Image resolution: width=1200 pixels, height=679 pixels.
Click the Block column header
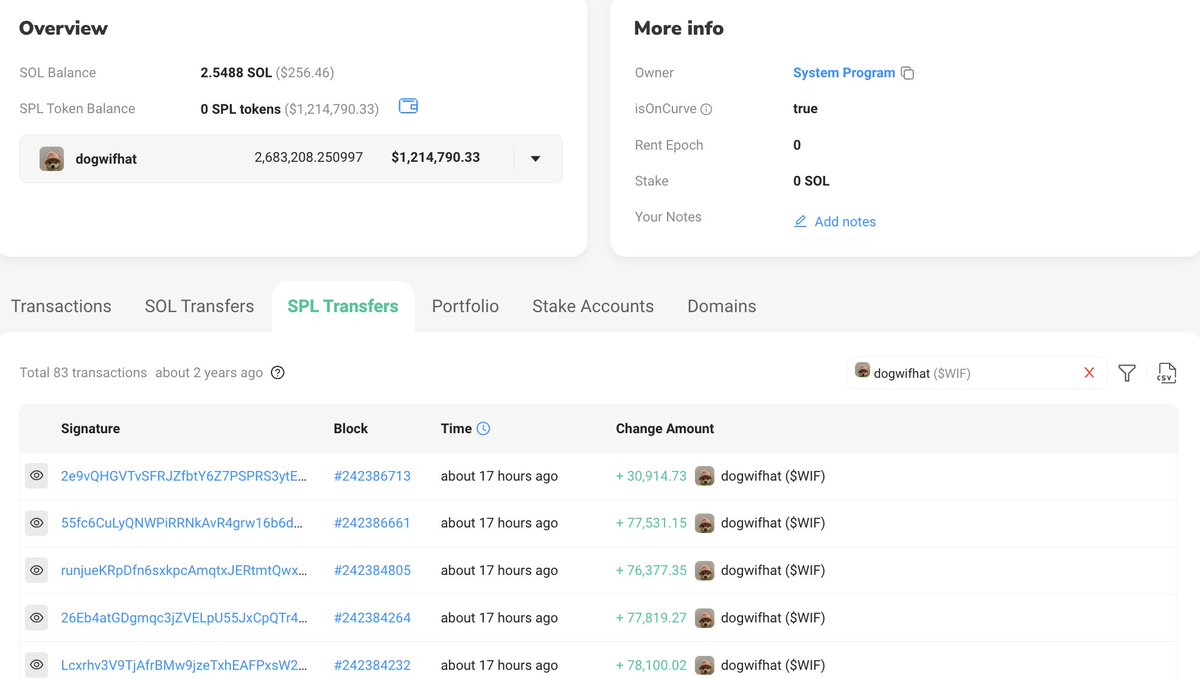click(351, 428)
